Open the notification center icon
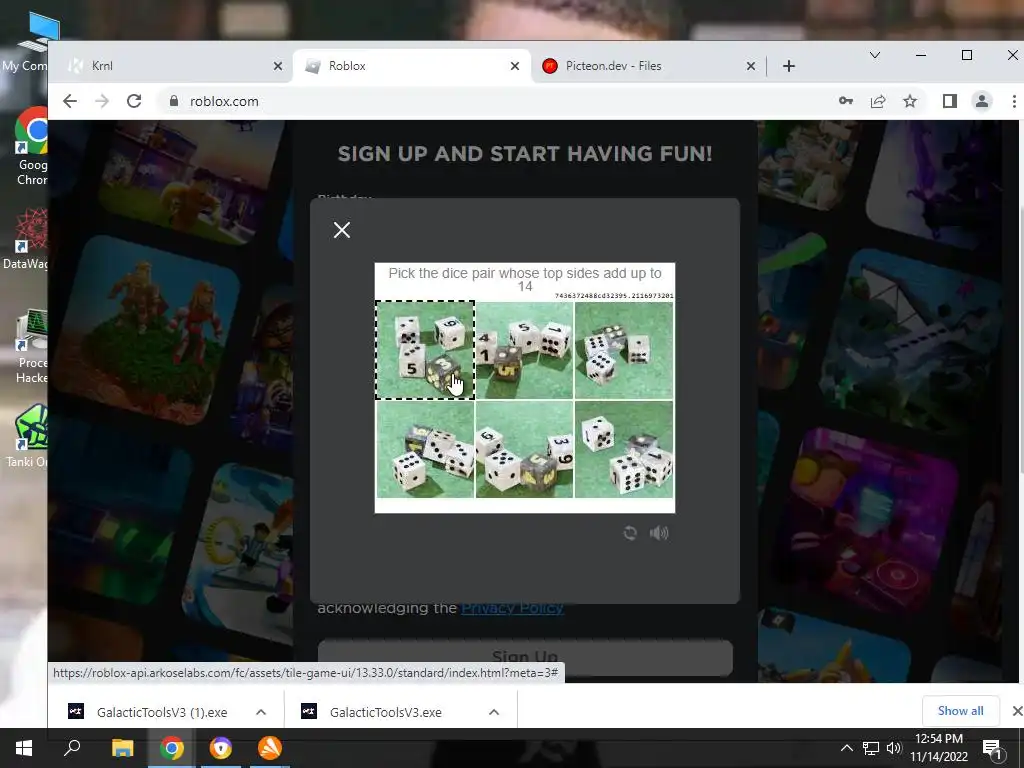The width and height of the screenshot is (1024, 768). click(992, 748)
